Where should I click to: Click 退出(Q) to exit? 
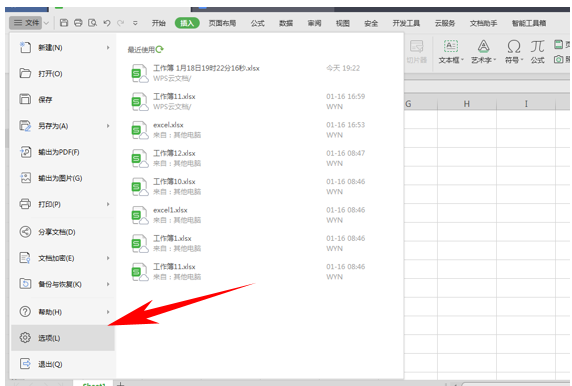pos(63,364)
